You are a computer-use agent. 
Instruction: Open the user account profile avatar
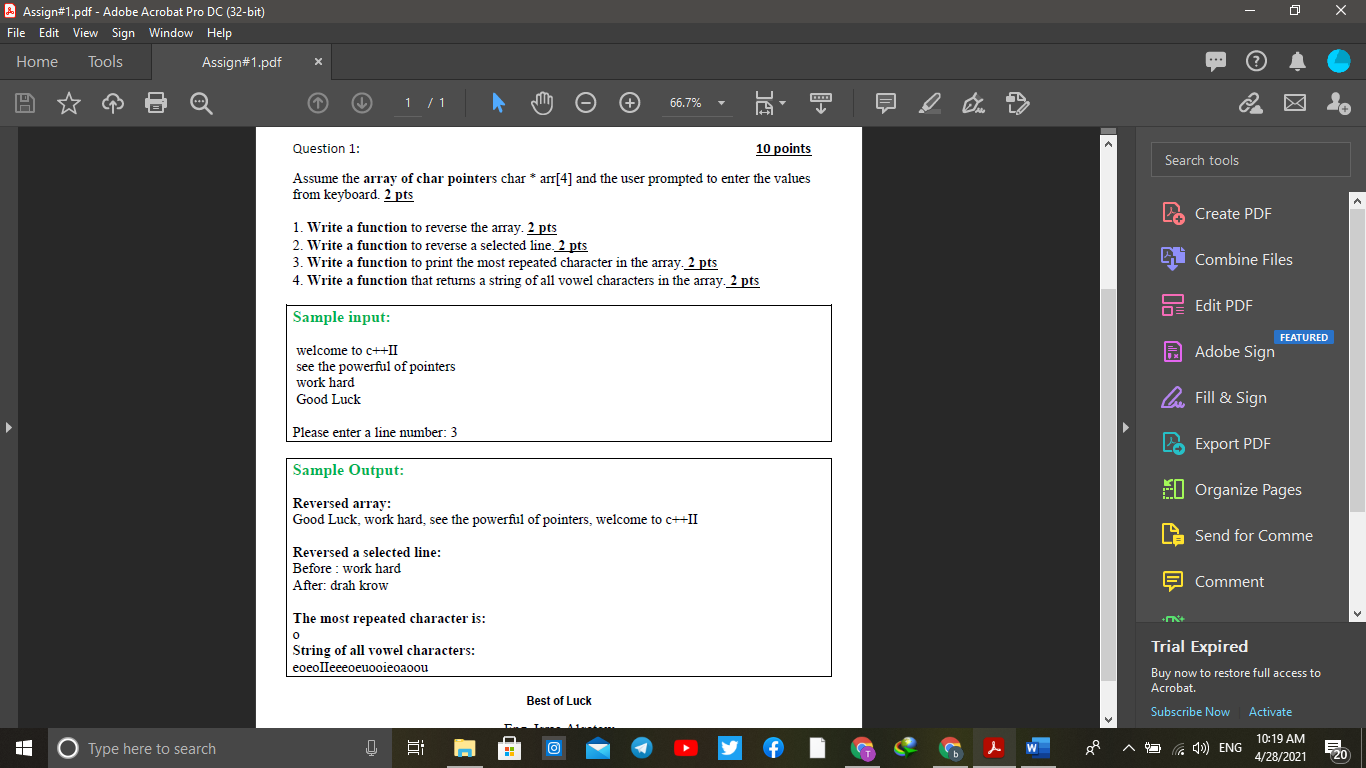(x=1339, y=62)
